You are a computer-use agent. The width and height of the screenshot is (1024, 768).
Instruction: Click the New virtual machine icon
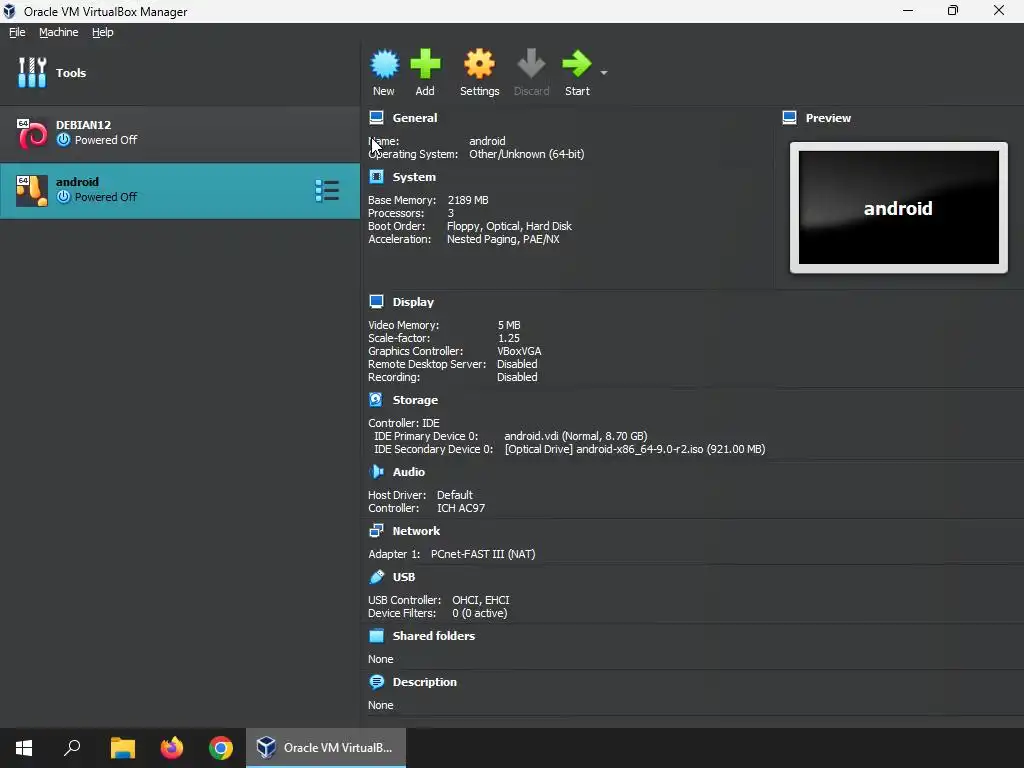coord(384,64)
